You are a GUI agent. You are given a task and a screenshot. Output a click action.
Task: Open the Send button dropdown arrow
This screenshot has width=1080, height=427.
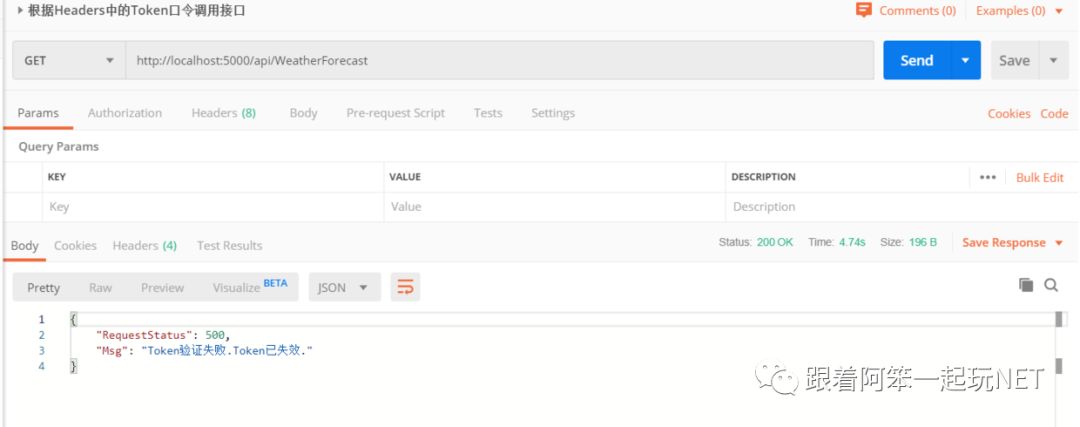click(966, 61)
